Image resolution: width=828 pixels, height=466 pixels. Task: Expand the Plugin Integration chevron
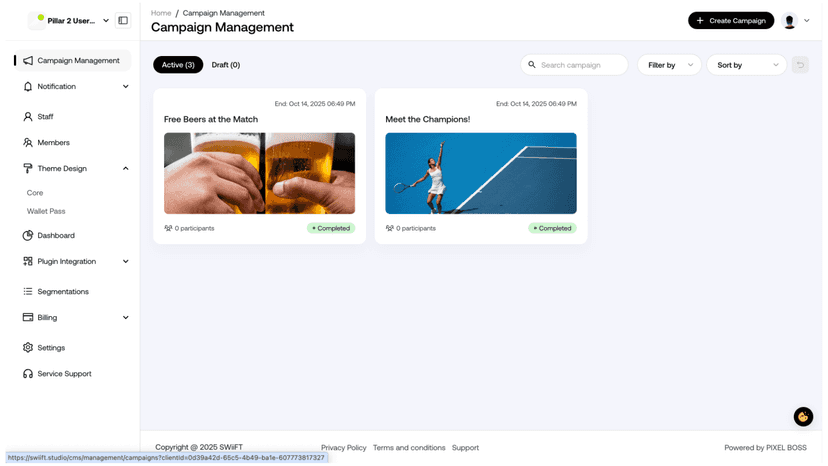[126, 262]
